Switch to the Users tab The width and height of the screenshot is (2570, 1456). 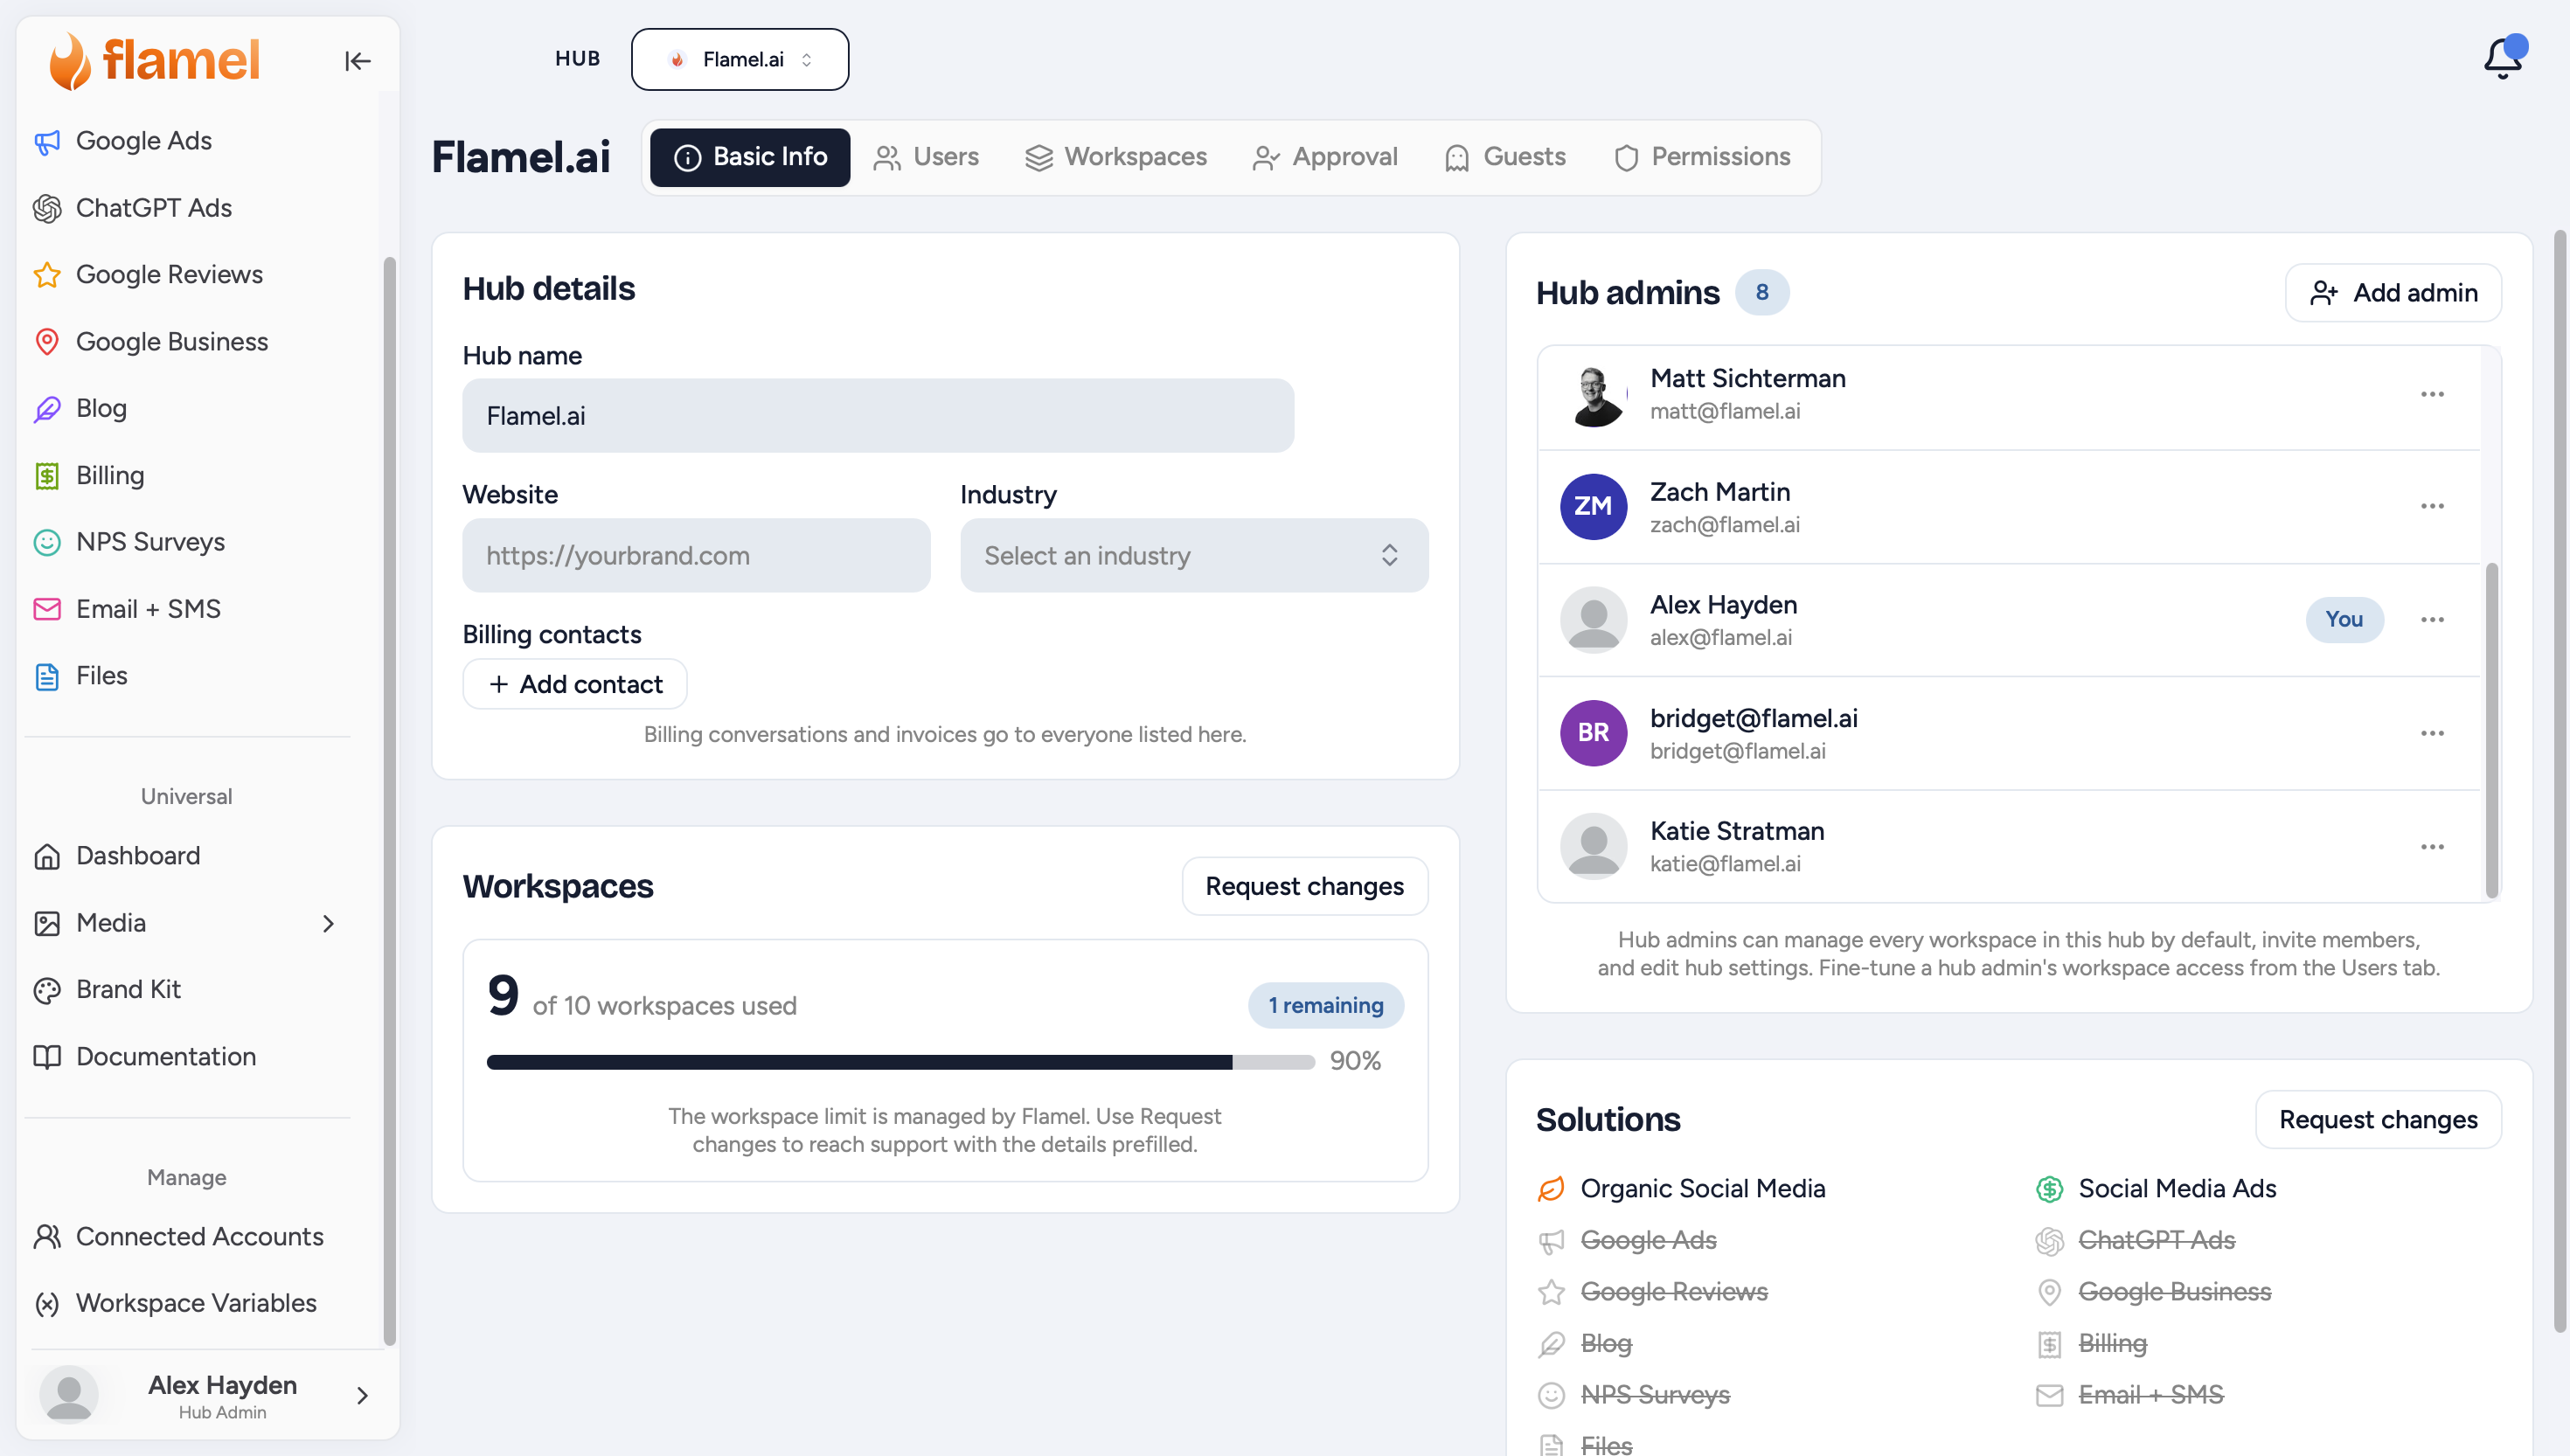point(925,157)
